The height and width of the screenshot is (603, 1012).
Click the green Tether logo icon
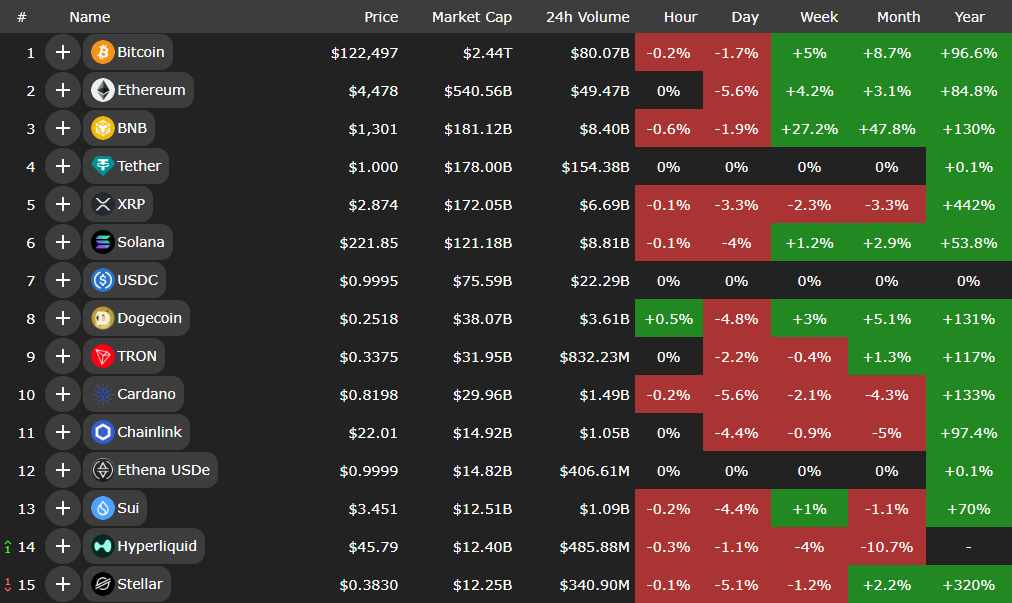tap(103, 166)
